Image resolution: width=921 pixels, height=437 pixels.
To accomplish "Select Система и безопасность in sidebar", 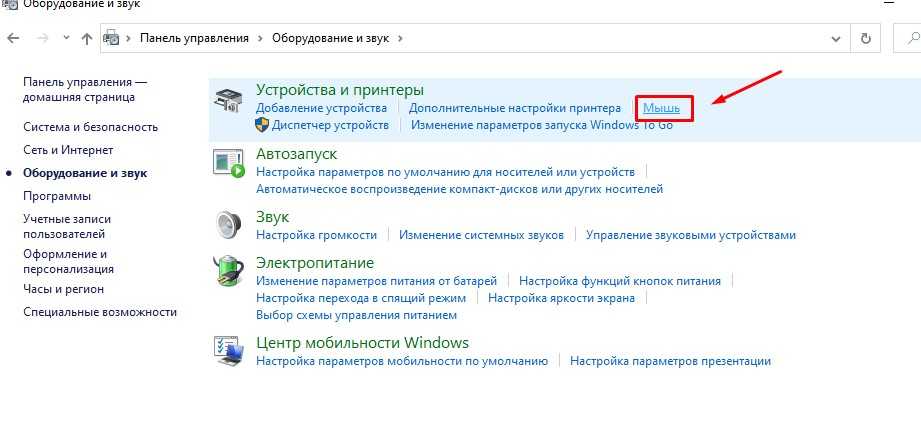I will [x=91, y=127].
